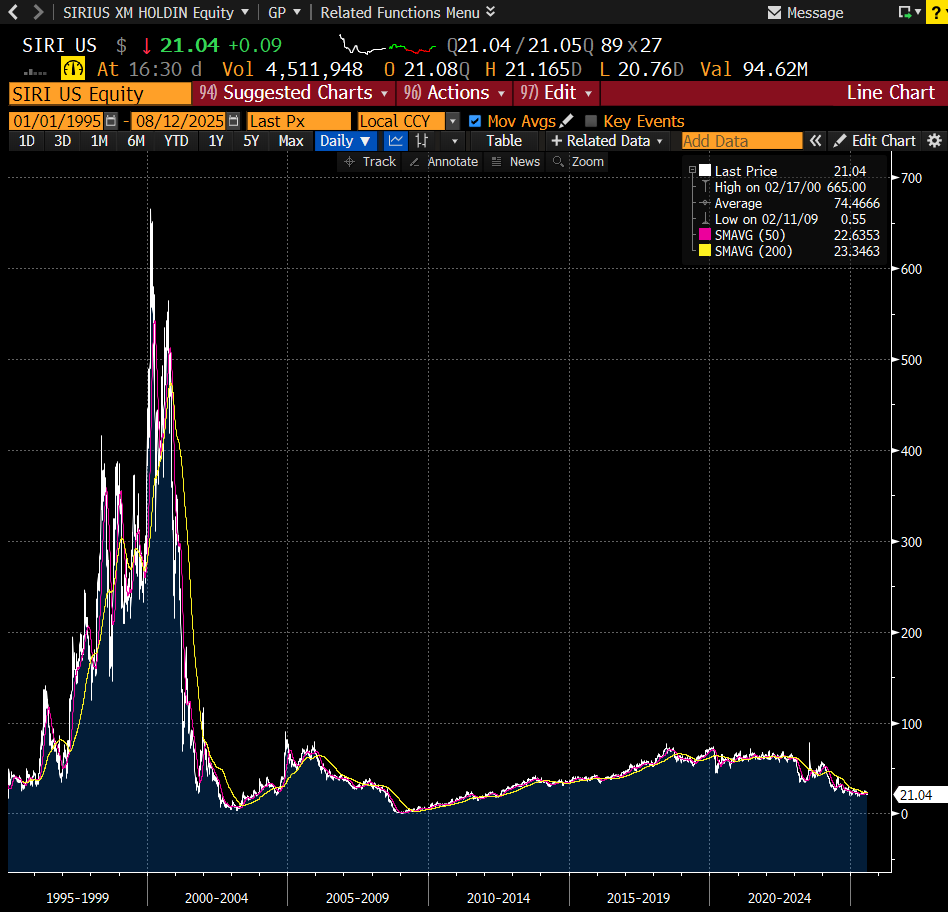The height and width of the screenshot is (912, 948).
Task: Open the GP function dropdown
Action: coord(284,12)
